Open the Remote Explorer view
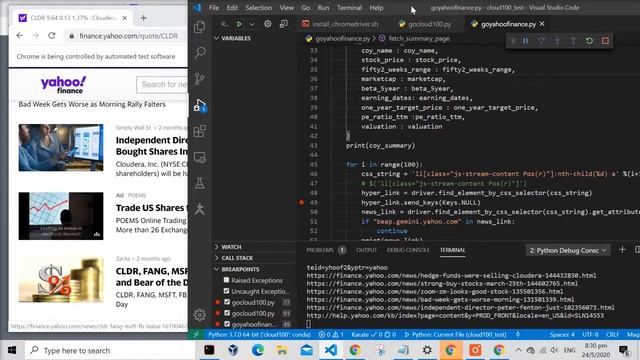The width and height of the screenshot is (640, 360). point(200,158)
